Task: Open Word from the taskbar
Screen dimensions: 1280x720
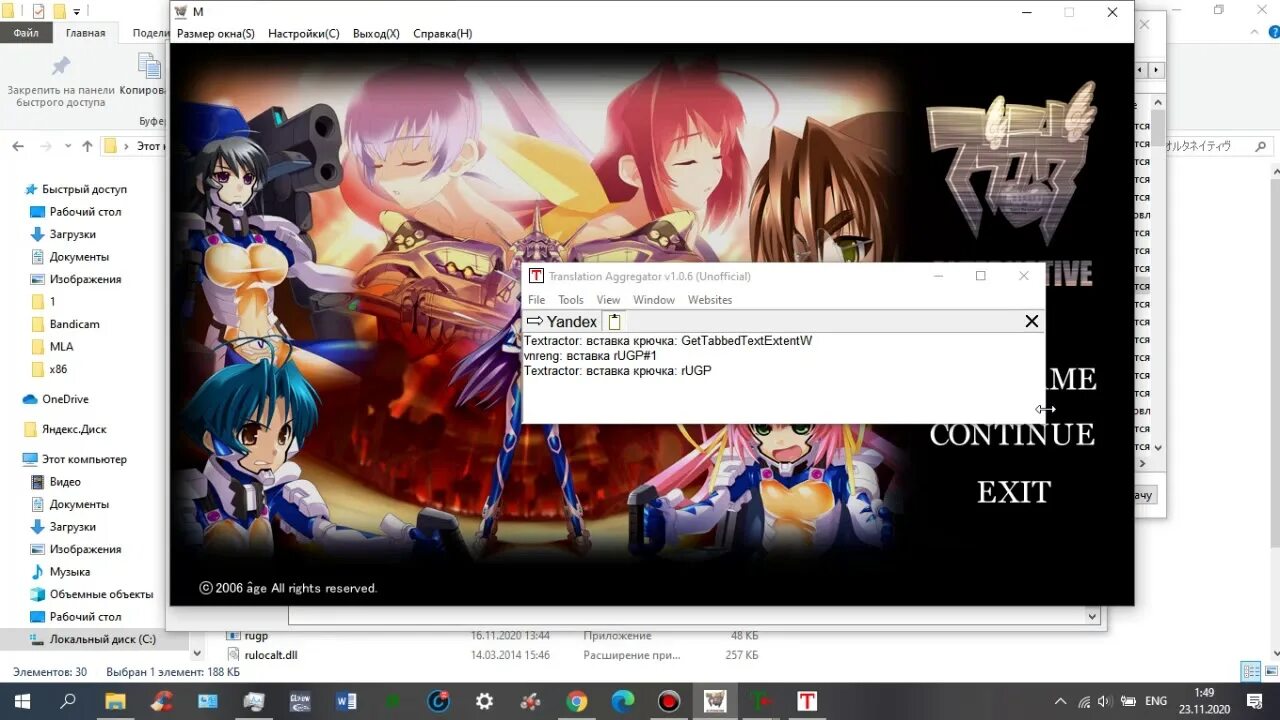Action: [347, 701]
